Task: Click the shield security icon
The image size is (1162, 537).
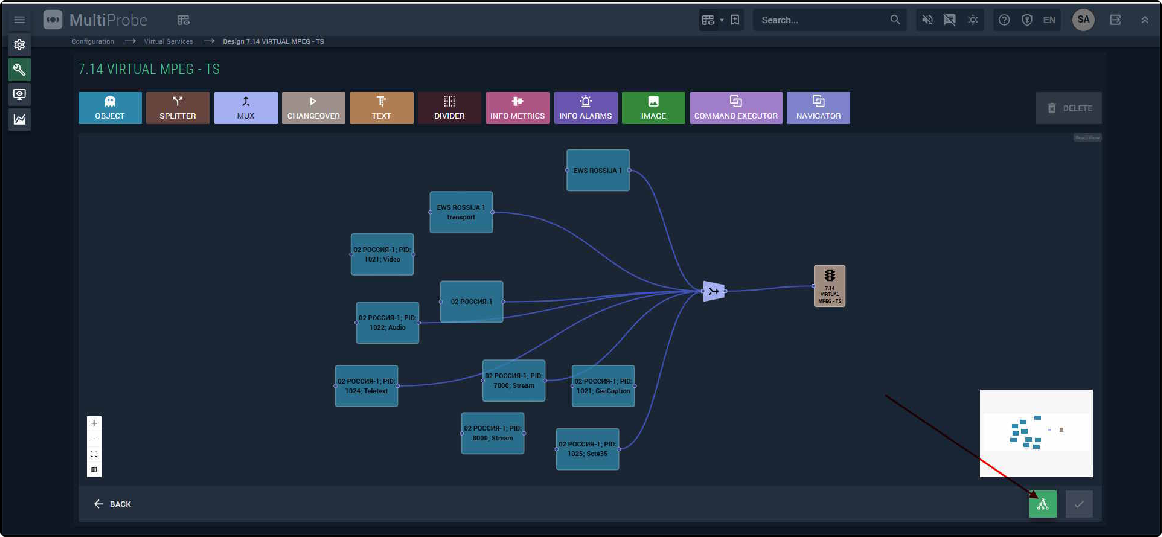Action: (1026, 20)
